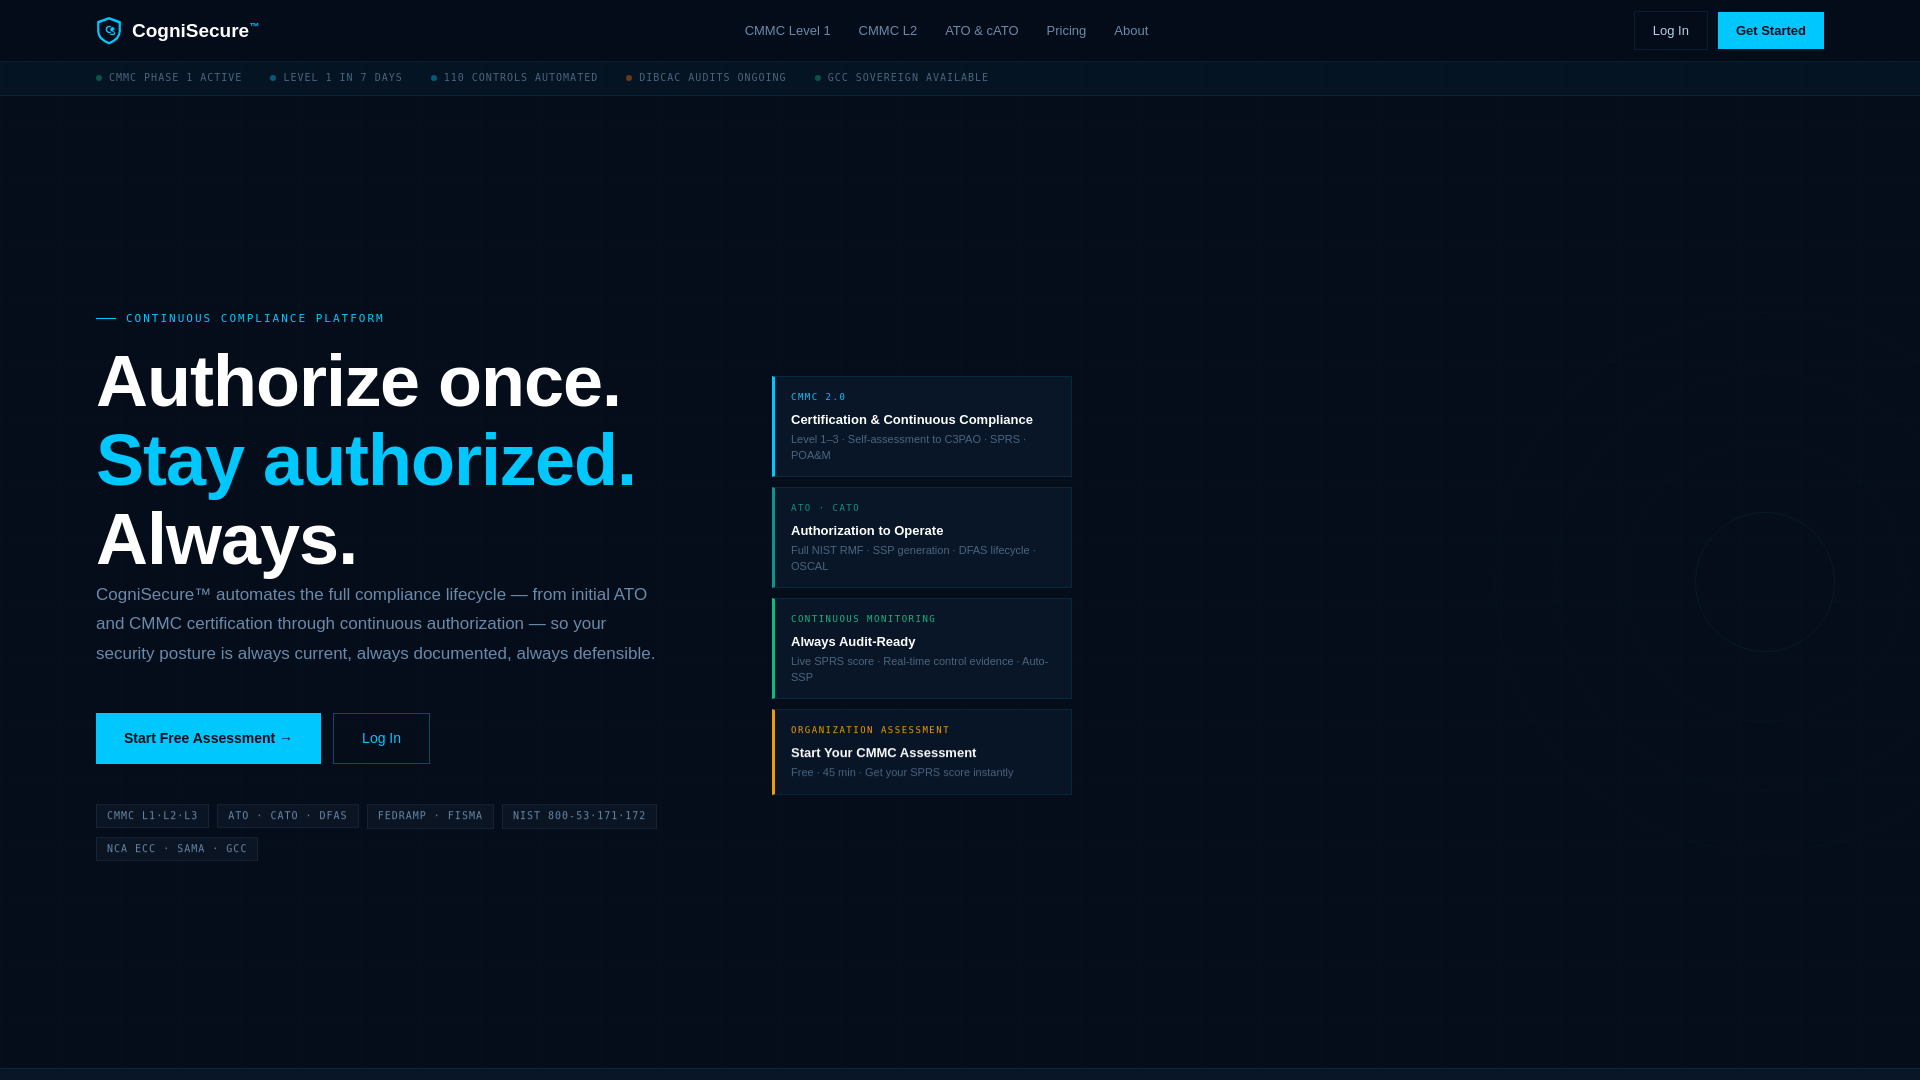This screenshot has height=1080, width=1920.
Task: Click the NCA ECC · SAMA · GCC tag
Action: (177, 849)
